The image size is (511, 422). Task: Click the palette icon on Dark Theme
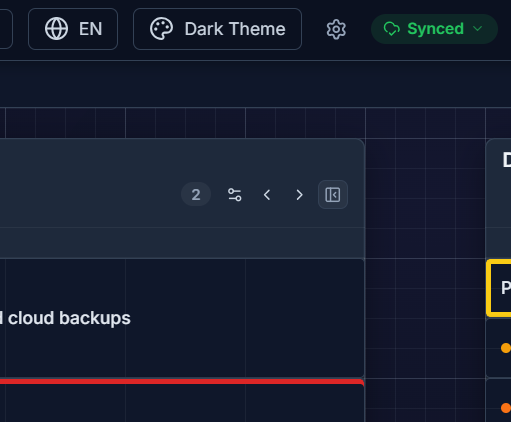(161, 29)
